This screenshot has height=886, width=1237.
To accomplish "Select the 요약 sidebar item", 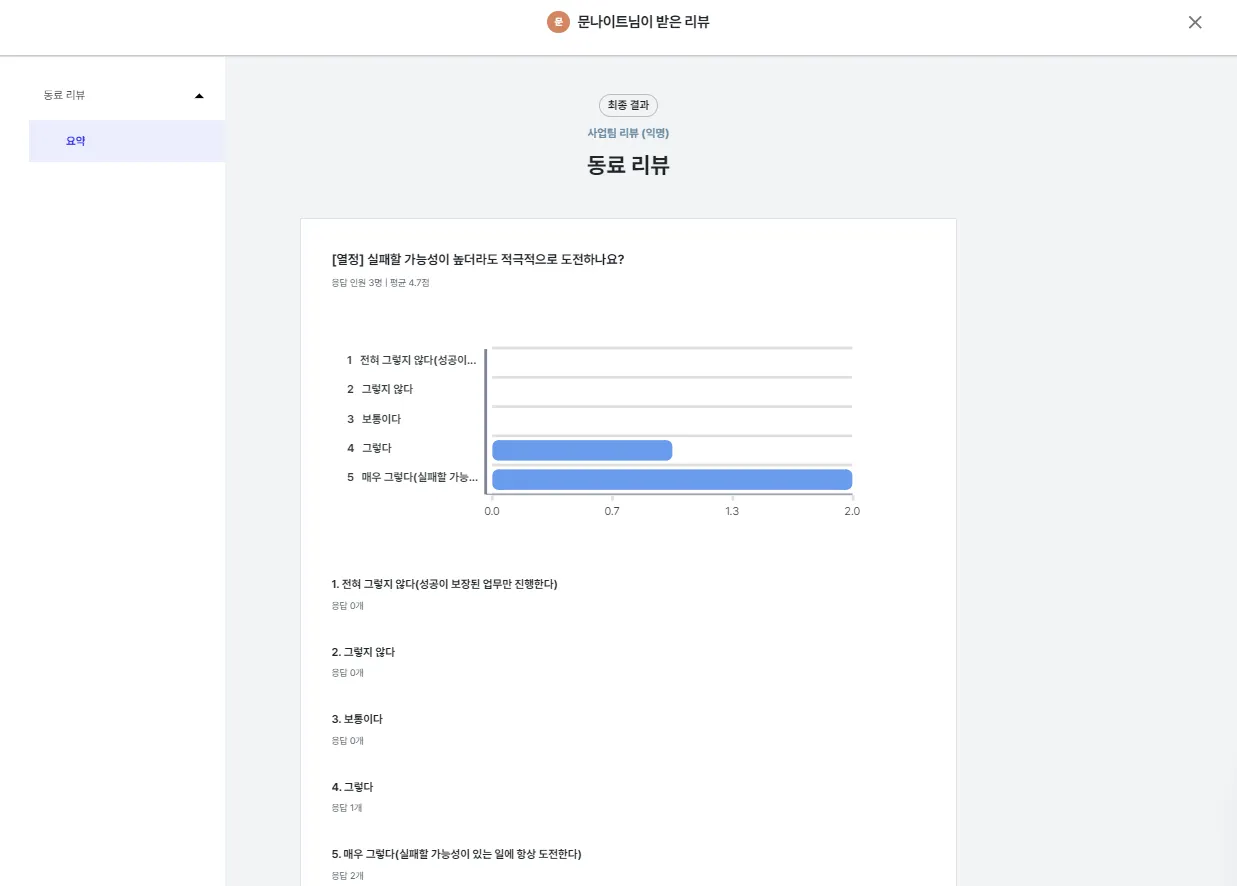I will [x=76, y=141].
